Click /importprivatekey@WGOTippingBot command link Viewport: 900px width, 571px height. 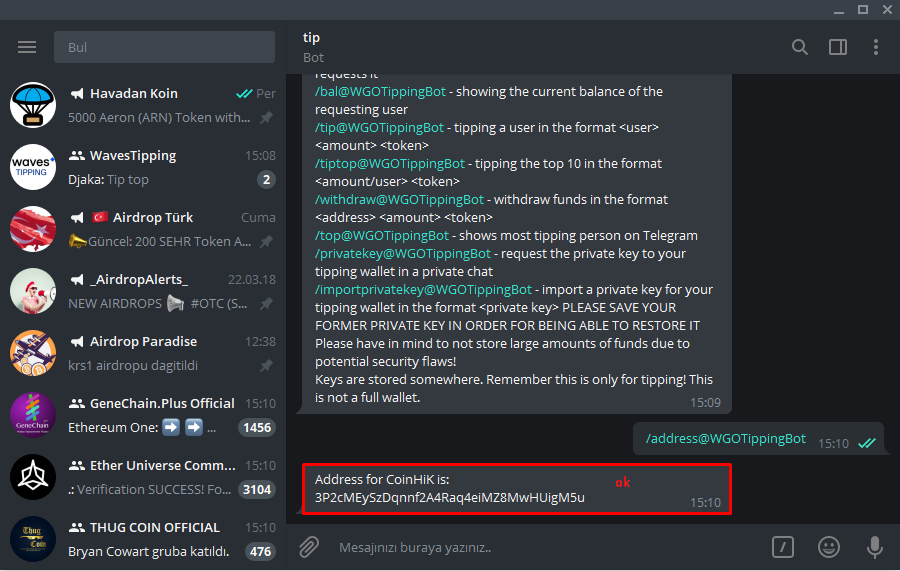[x=423, y=289]
